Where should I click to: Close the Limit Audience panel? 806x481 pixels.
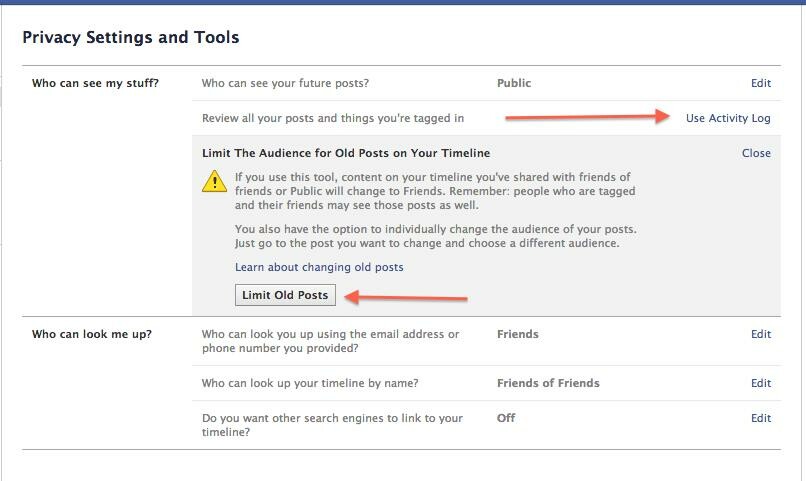click(x=756, y=153)
